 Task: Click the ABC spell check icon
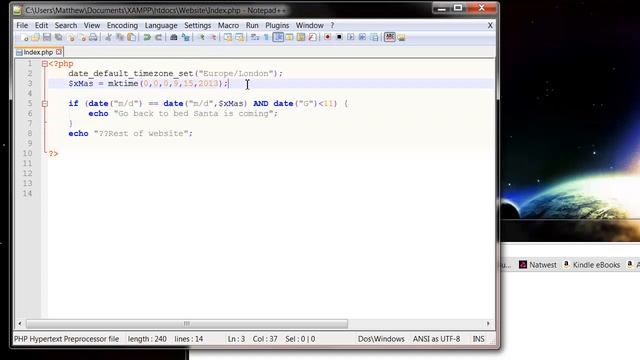(390, 38)
